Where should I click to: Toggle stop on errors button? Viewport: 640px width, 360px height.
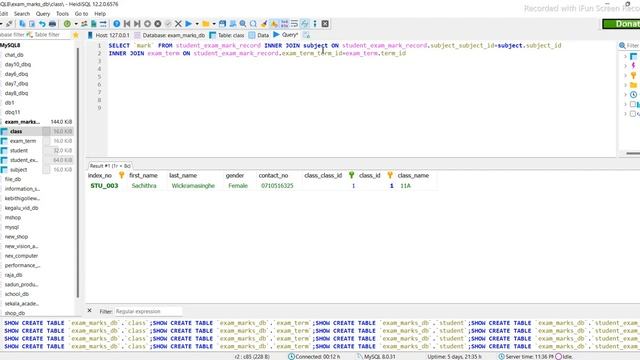click(274, 24)
